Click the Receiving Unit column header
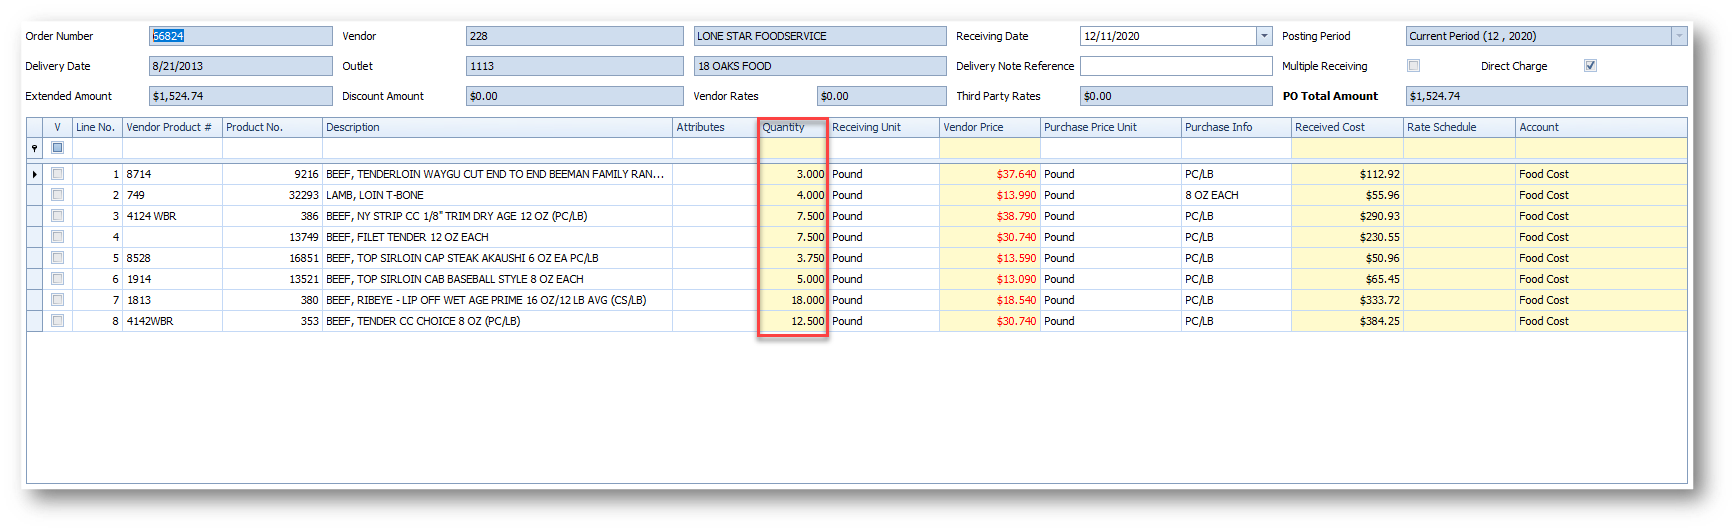Image resolution: width=1736 pixels, height=532 pixels. click(x=884, y=128)
